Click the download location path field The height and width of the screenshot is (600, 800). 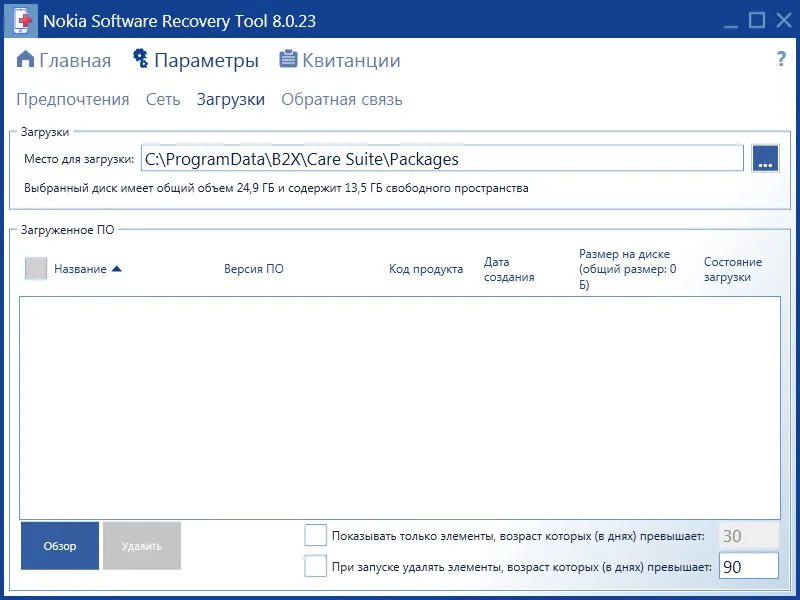442,159
